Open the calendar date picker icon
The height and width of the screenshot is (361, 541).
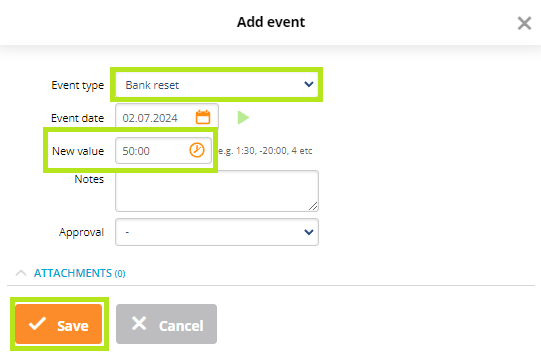203,117
